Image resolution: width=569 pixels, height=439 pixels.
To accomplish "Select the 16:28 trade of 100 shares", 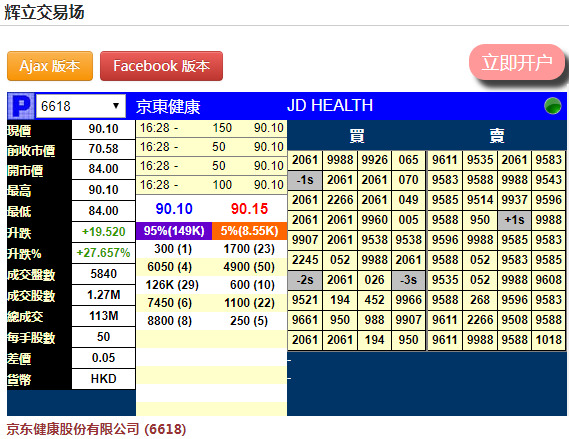I will pyautogui.click(x=212, y=185).
